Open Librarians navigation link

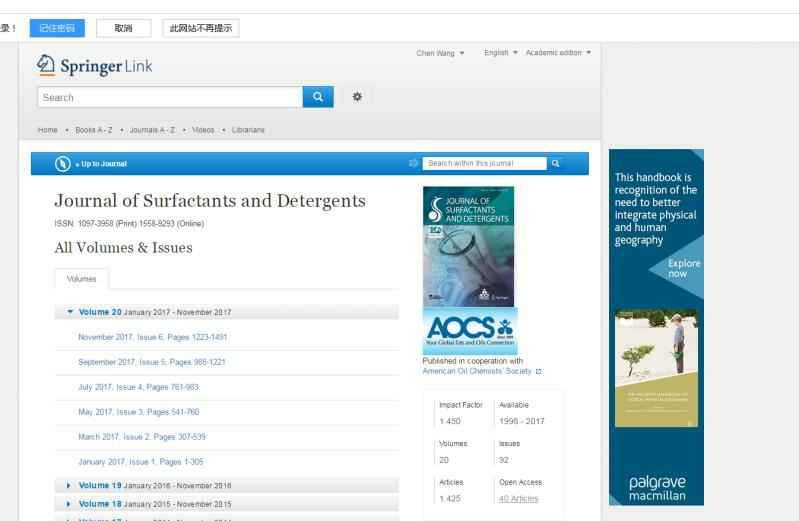tap(248, 130)
